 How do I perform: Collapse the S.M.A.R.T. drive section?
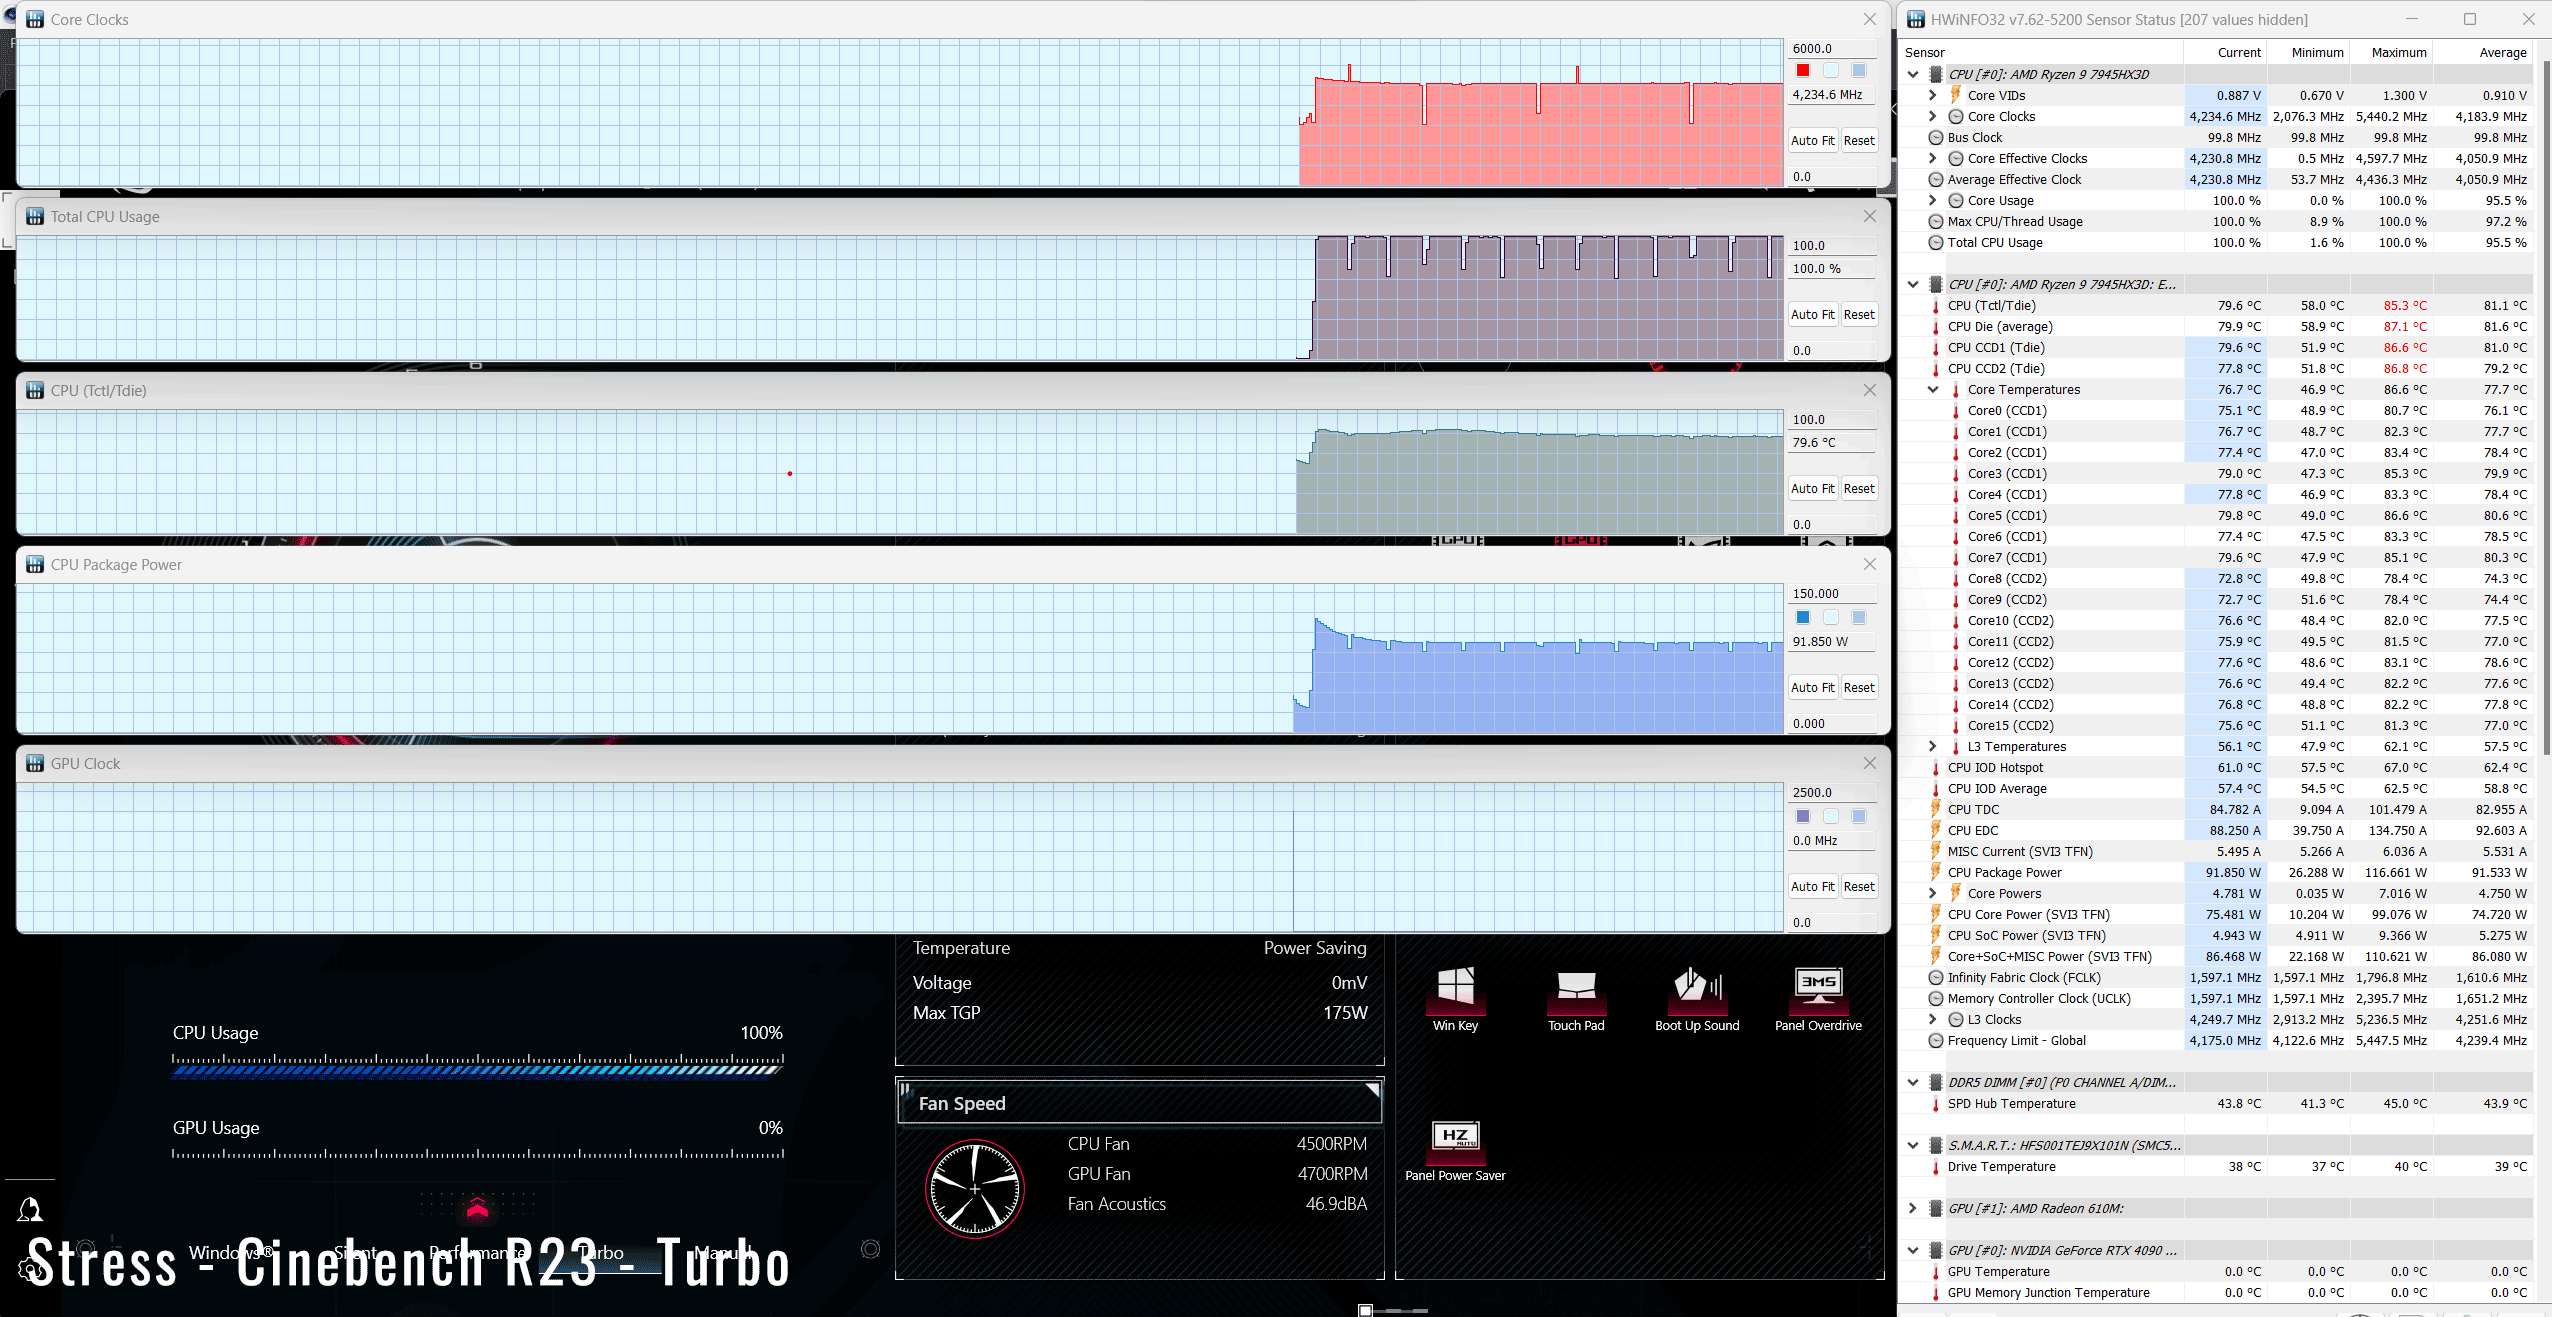point(1913,1145)
